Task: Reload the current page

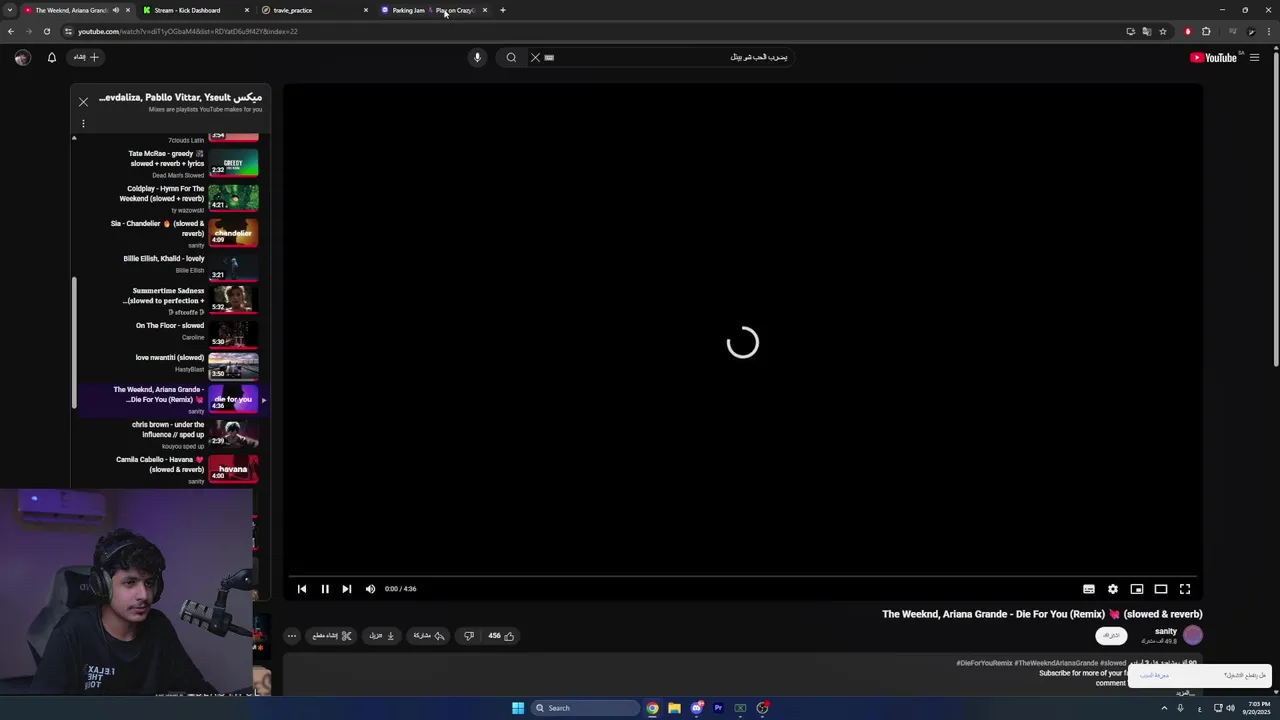Action: tap(46, 31)
